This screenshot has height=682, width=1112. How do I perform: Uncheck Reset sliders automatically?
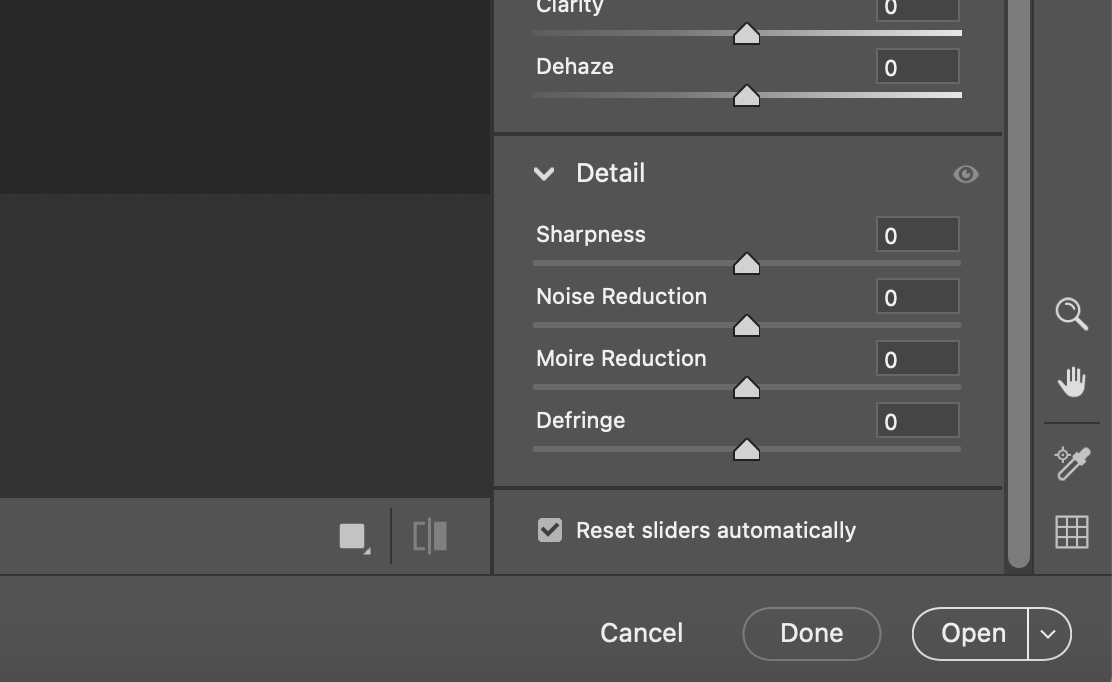549,530
